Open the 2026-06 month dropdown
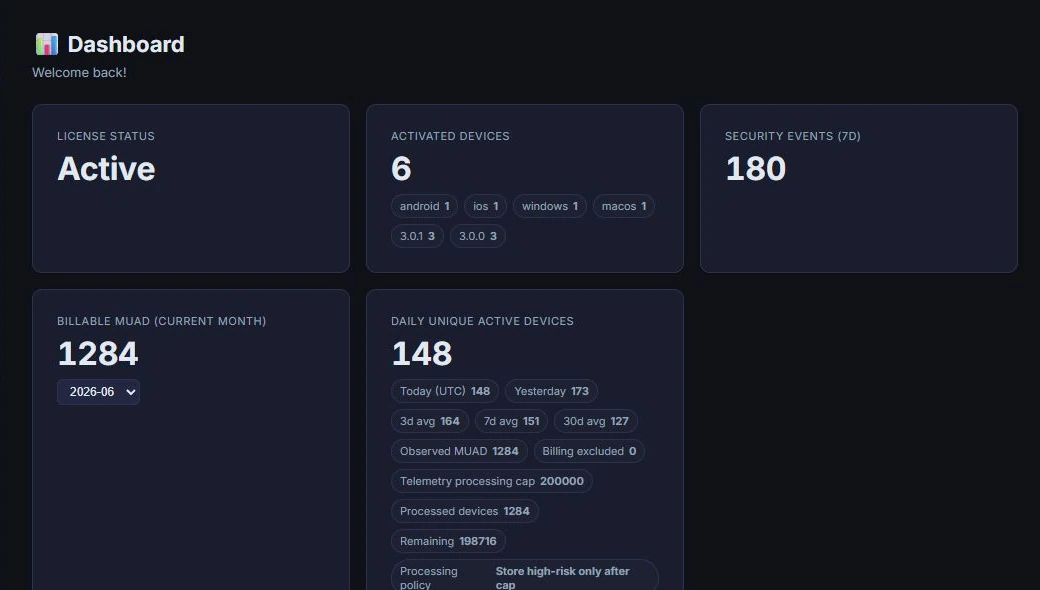The image size is (1040, 590). [98, 392]
